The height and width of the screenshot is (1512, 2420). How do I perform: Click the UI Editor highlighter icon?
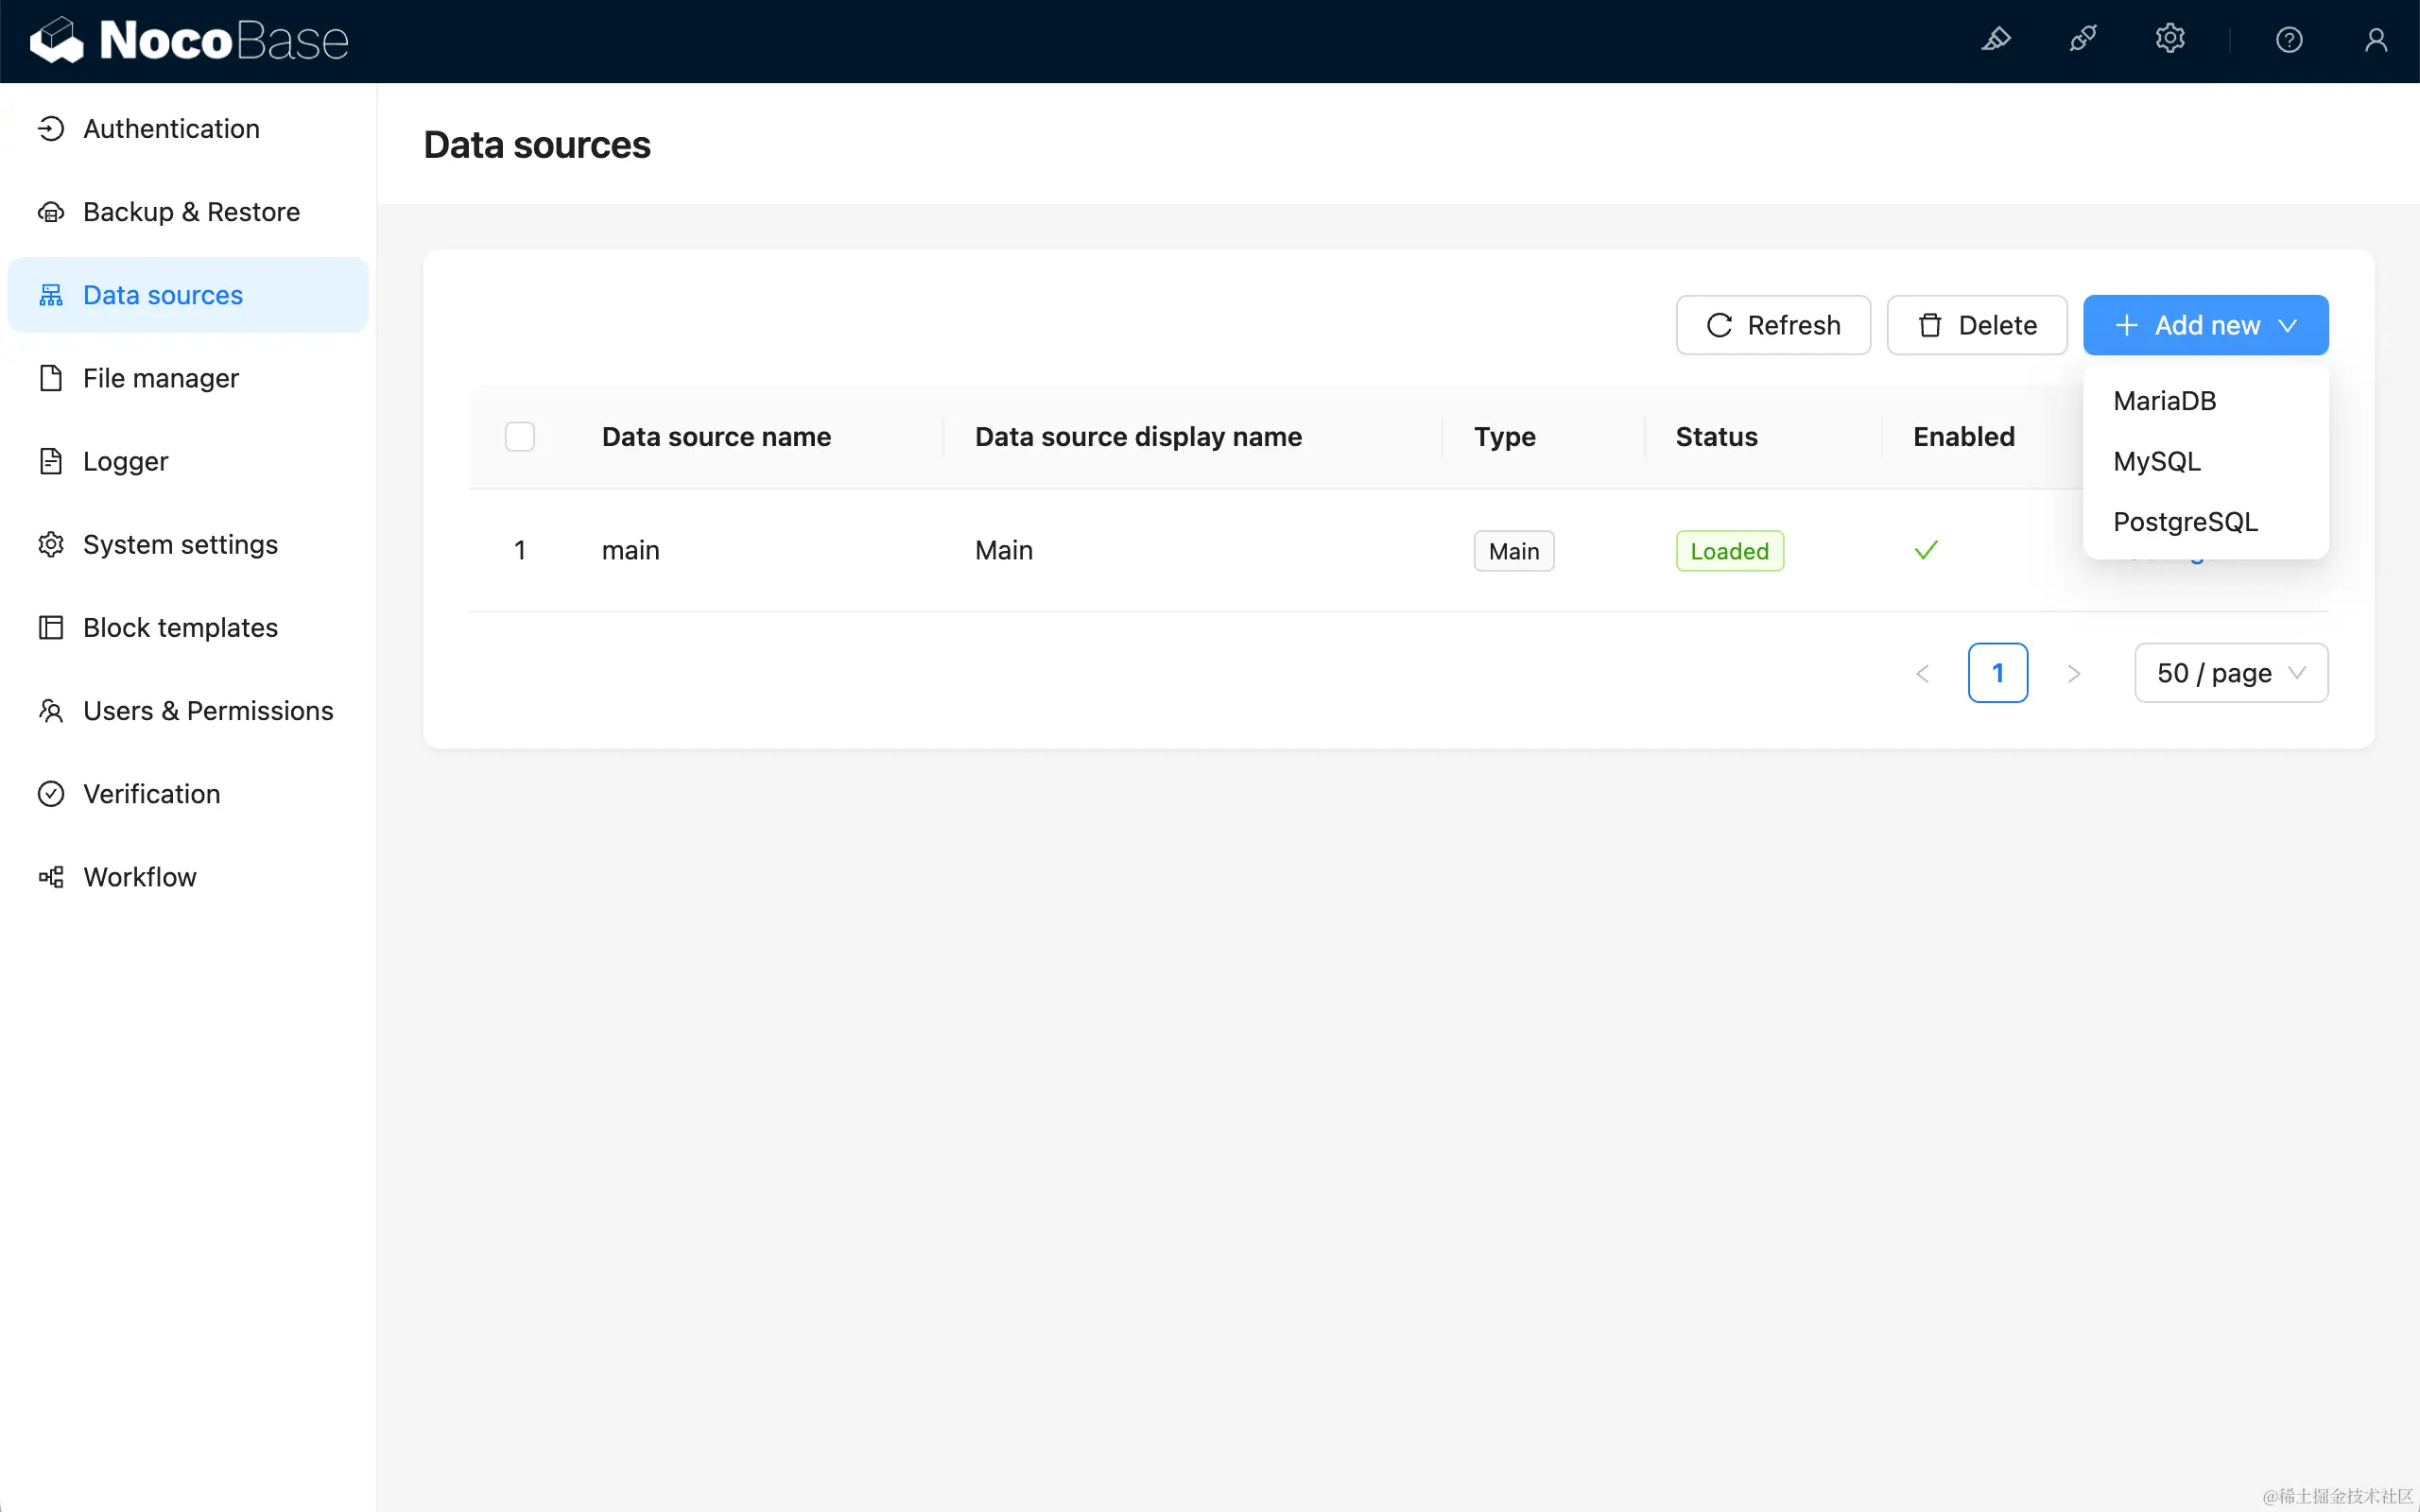(1996, 40)
